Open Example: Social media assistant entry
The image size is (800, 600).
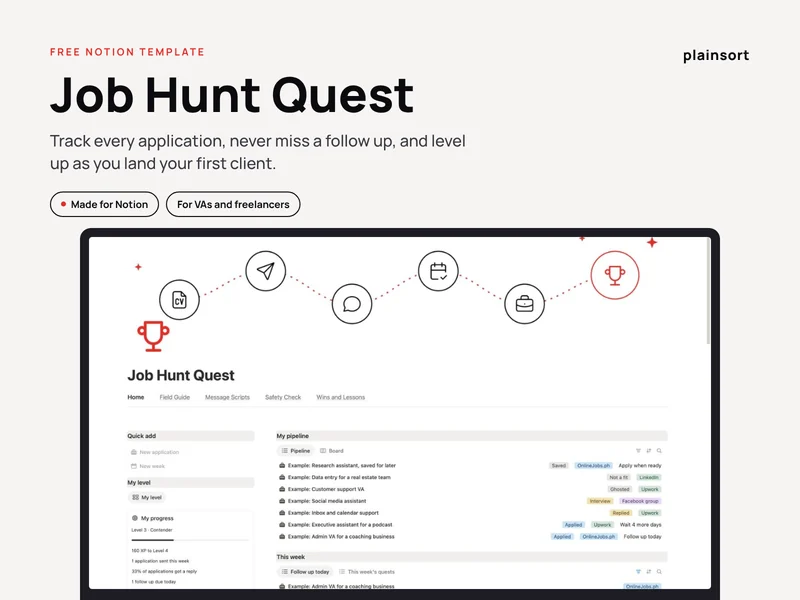click(x=327, y=501)
